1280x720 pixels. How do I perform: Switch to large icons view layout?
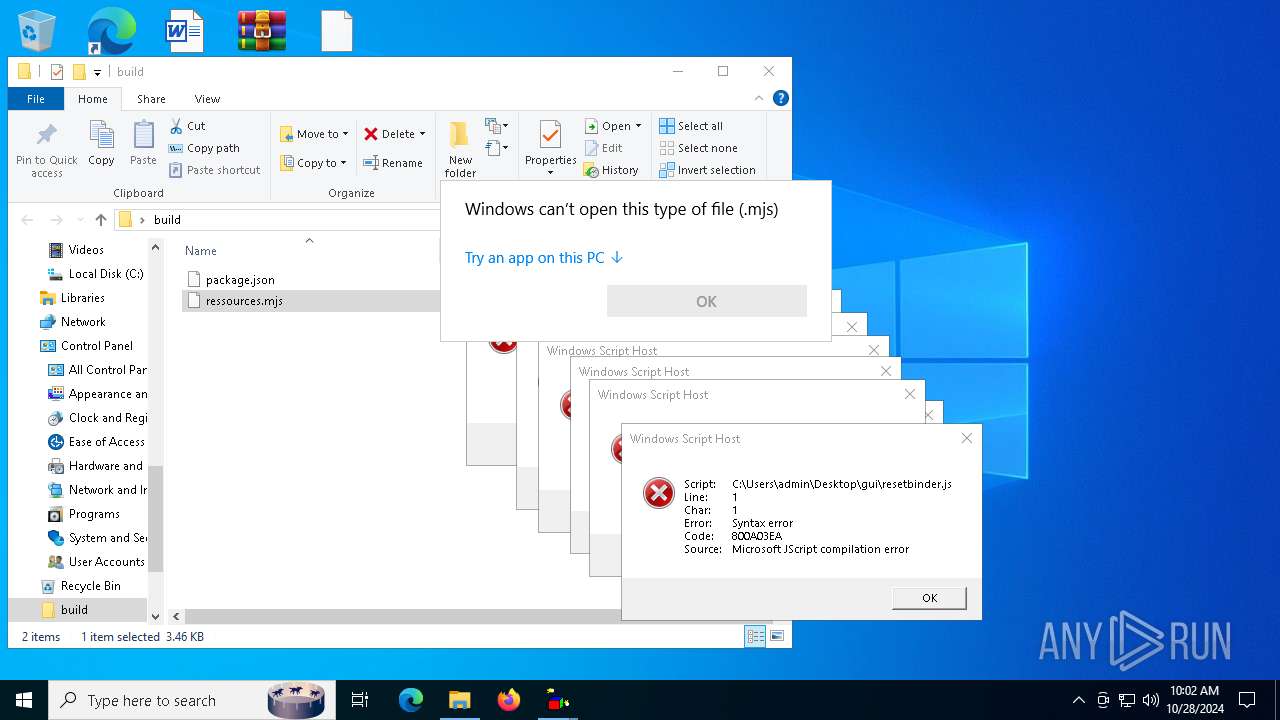click(x=776, y=636)
